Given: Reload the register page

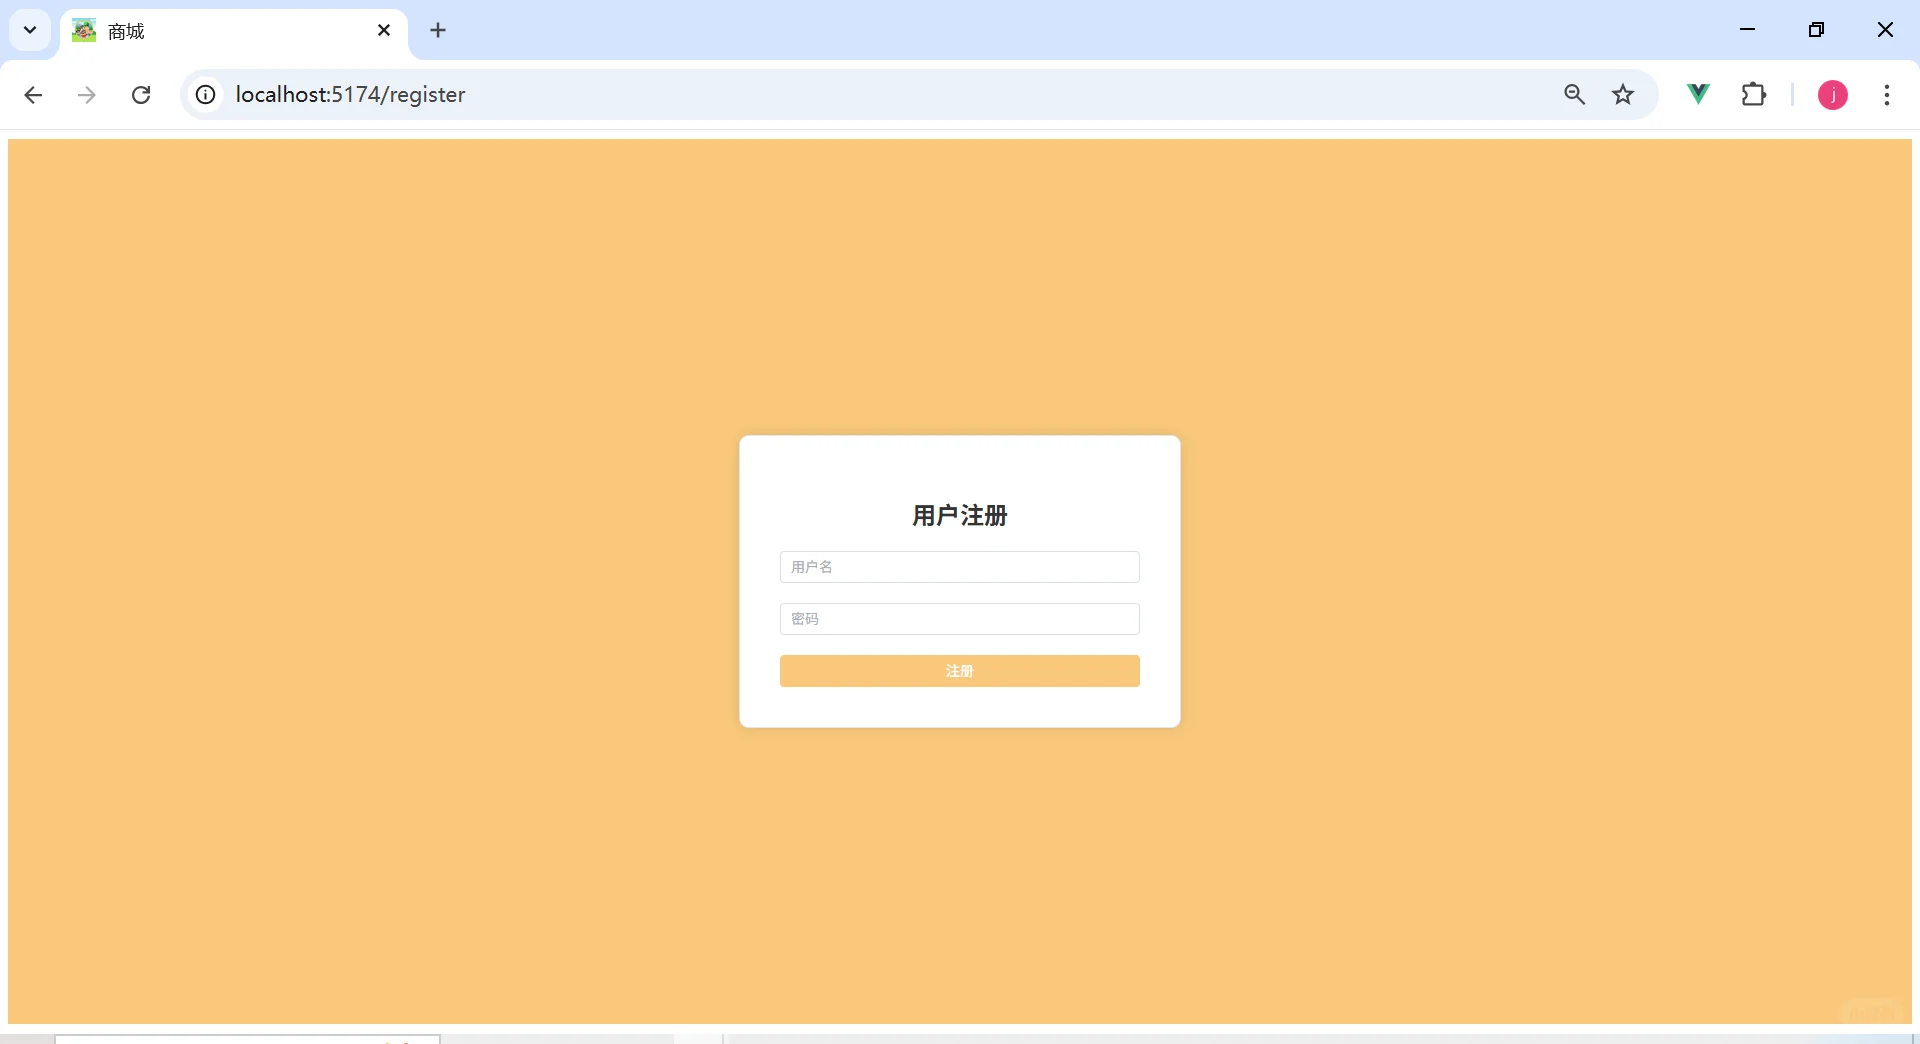Looking at the screenshot, I should tap(141, 95).
